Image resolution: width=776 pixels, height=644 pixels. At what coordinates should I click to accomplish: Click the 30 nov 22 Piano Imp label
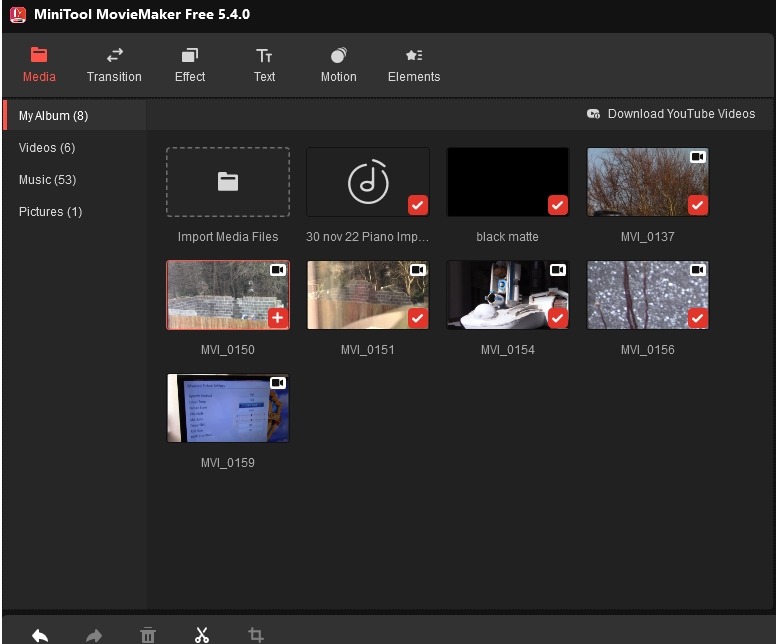pyautogui.click(x=367, y=237)
